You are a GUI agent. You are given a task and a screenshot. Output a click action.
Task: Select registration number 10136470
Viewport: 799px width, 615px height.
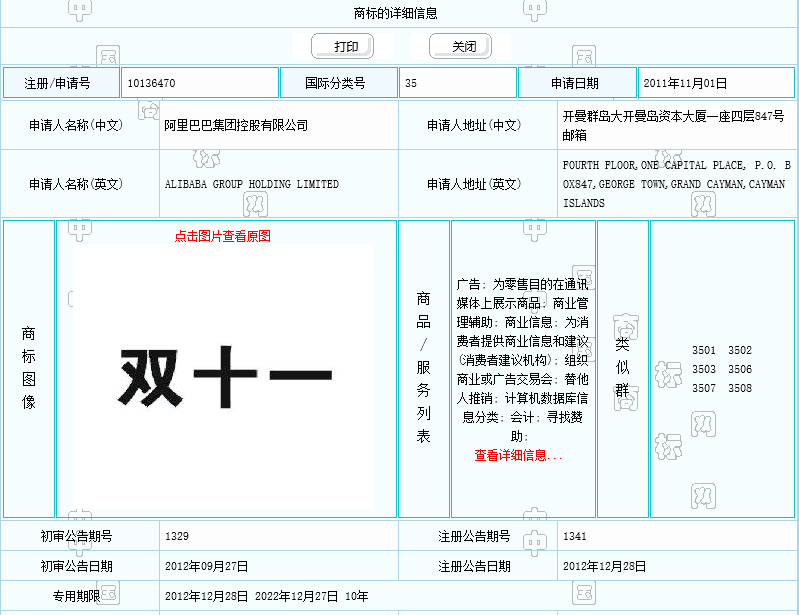151,83
